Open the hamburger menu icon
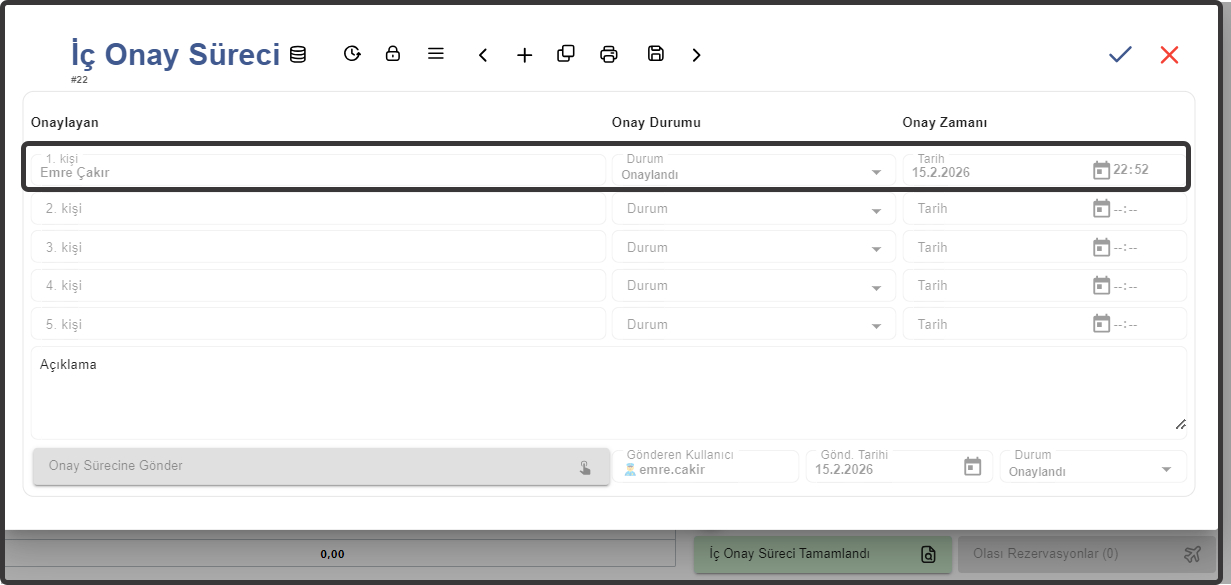 tap(436, 54)
